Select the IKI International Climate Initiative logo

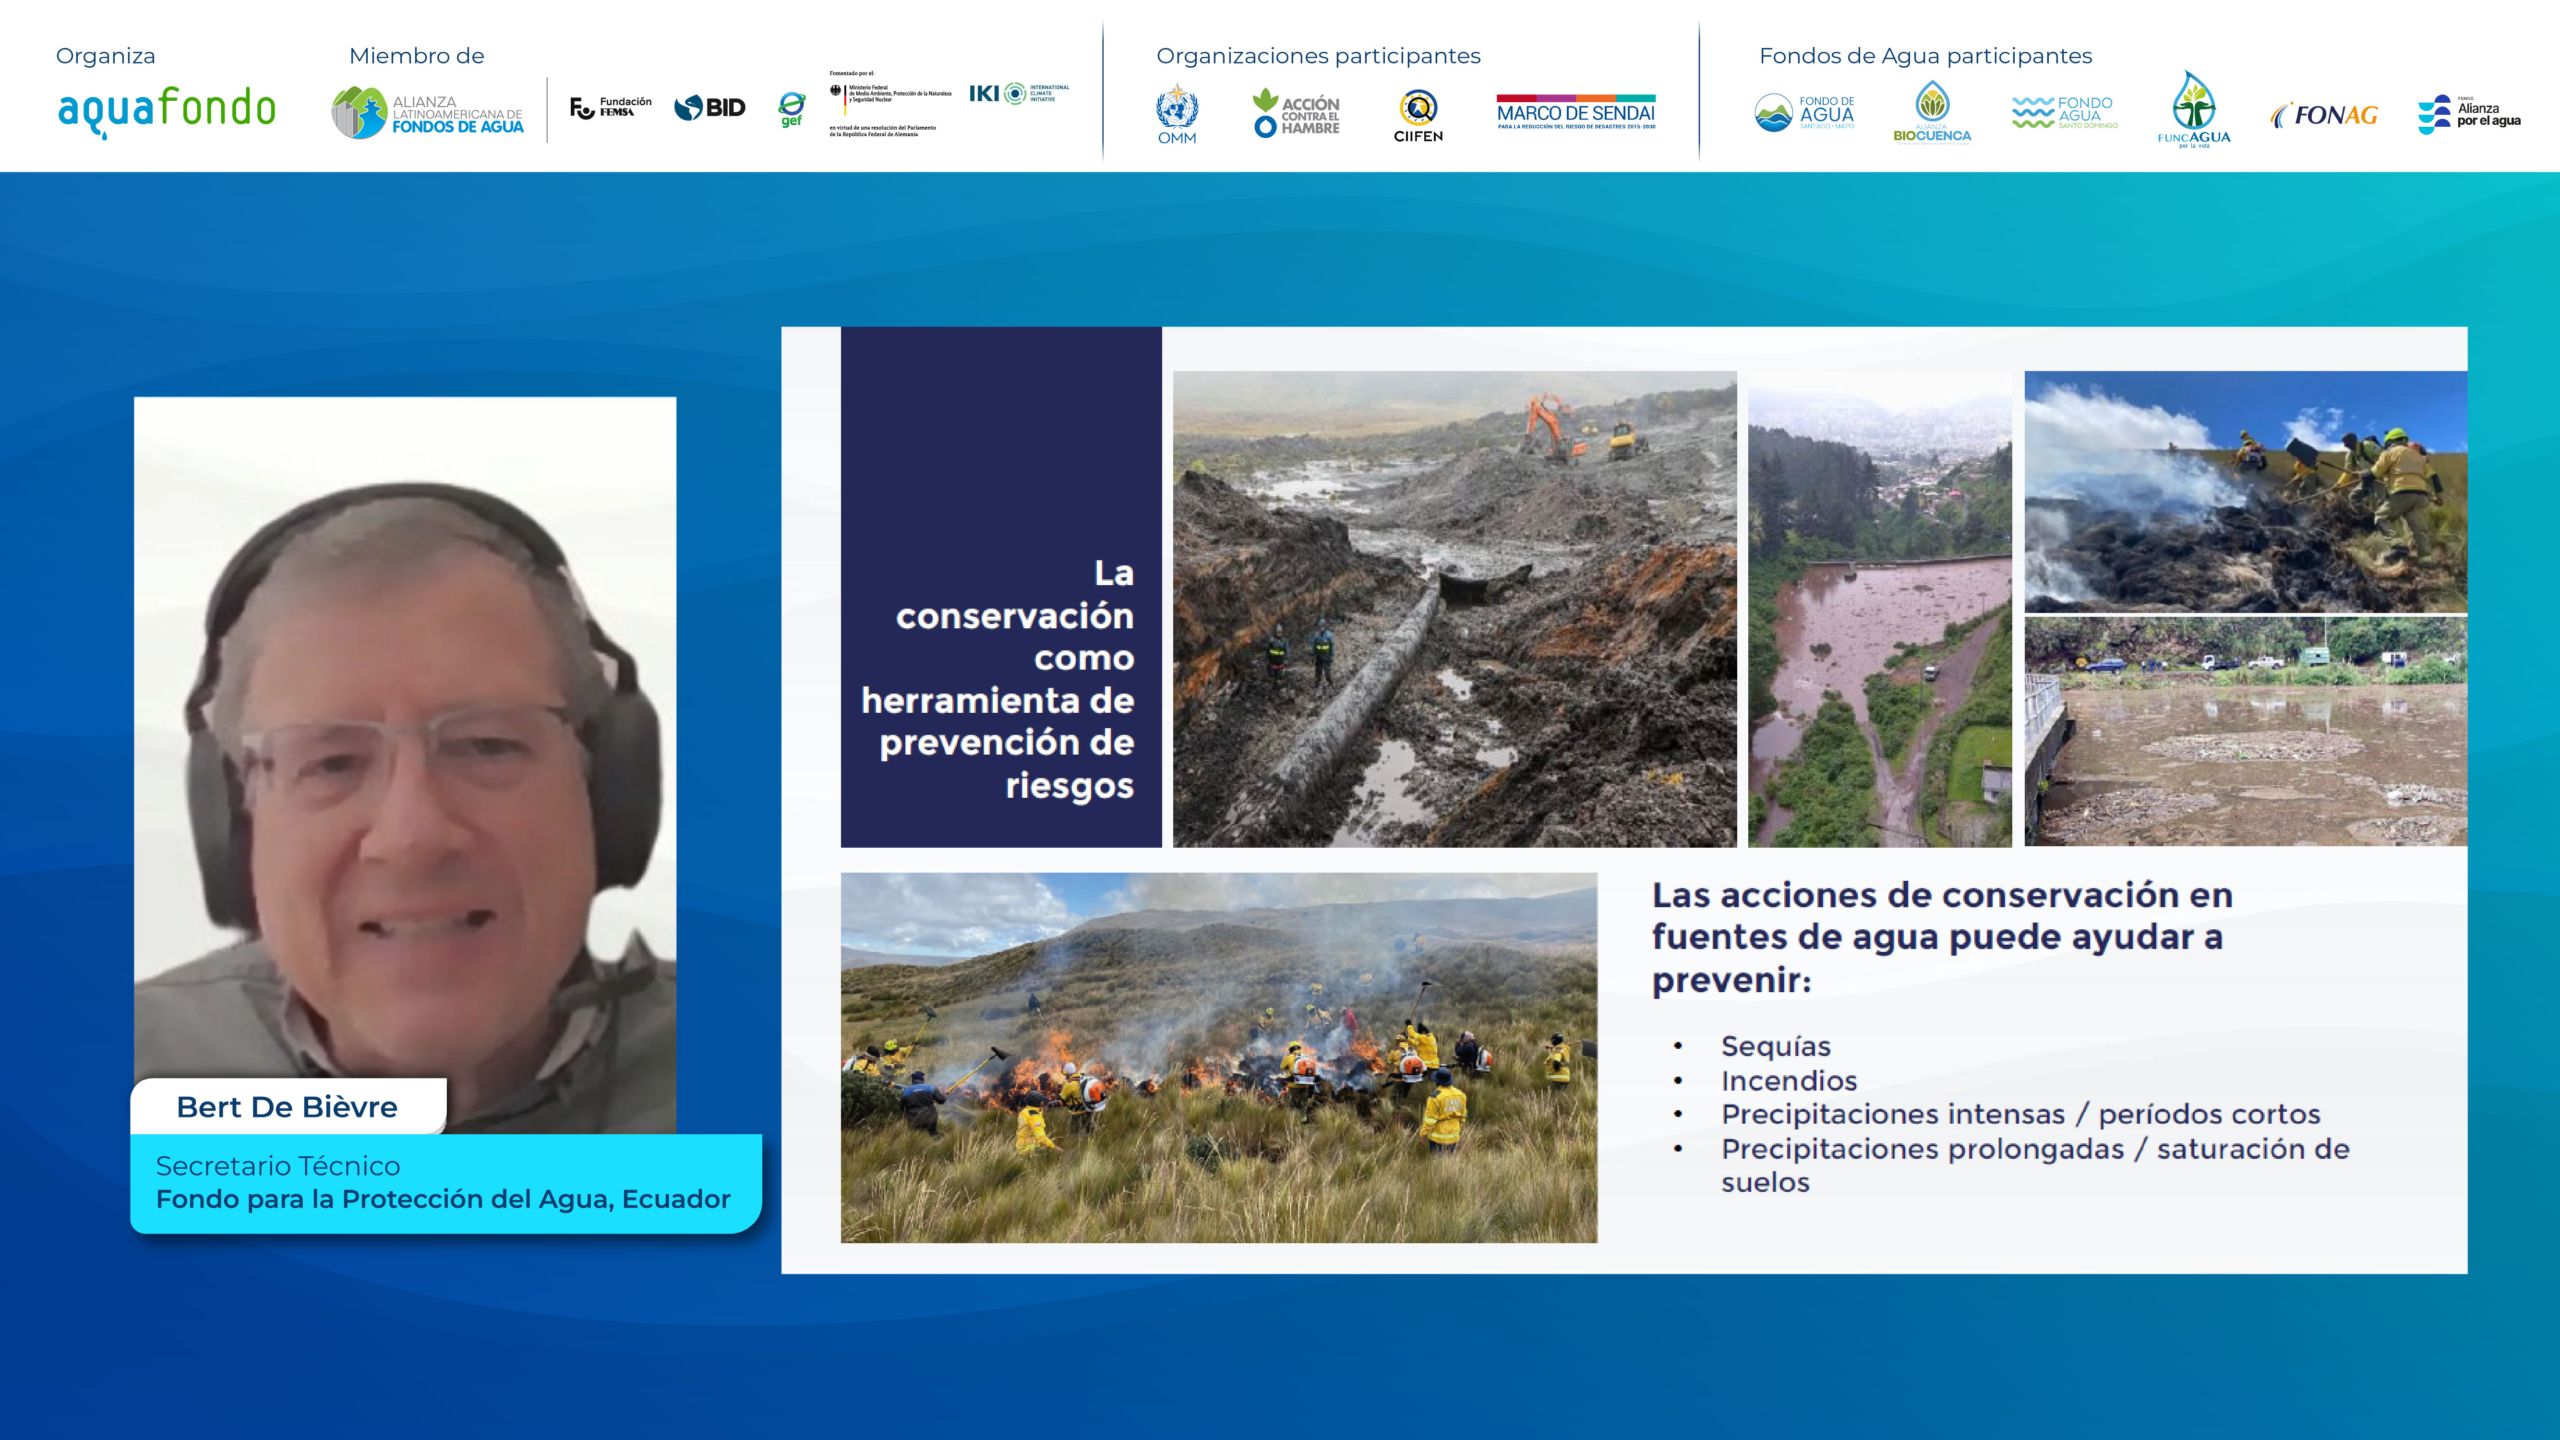[1019, 93]
